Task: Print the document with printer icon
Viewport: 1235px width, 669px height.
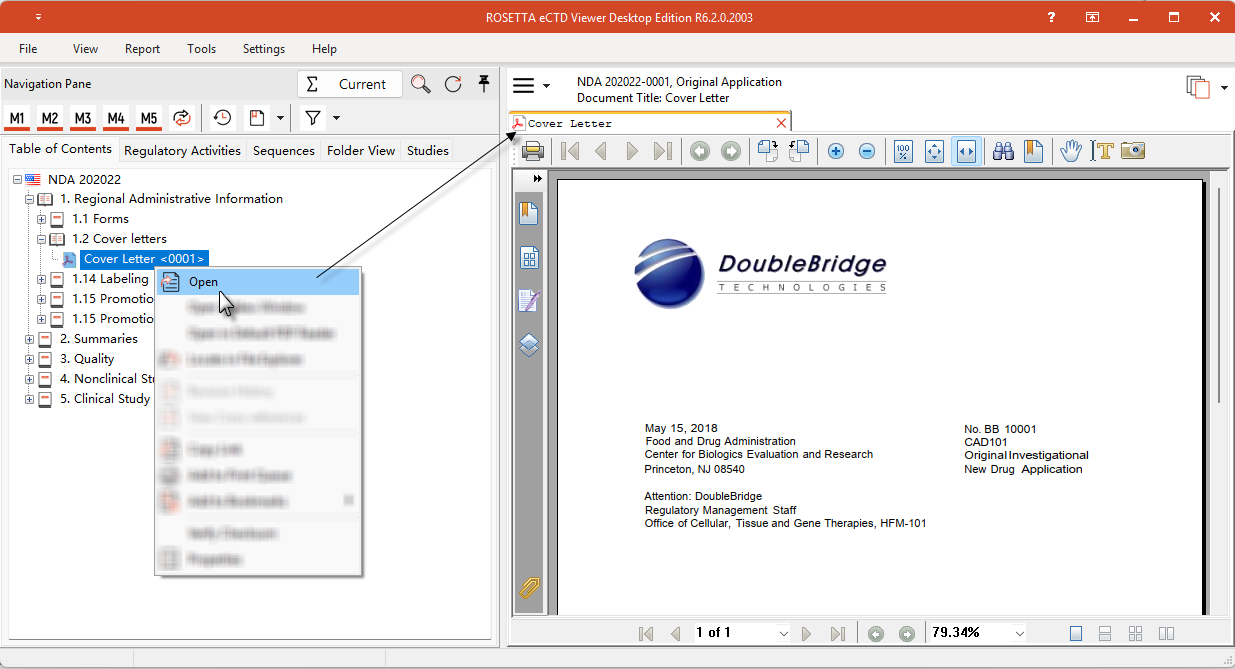Action: (x=533, y=151)
